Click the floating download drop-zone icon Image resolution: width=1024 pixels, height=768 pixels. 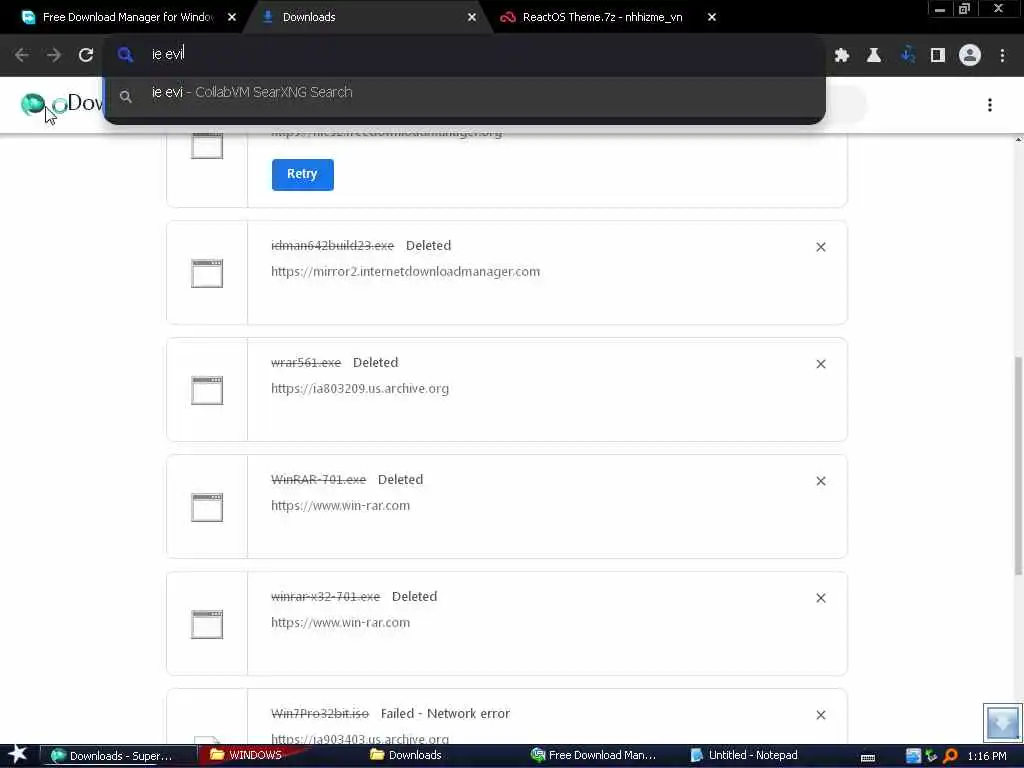coord(1003,722)
